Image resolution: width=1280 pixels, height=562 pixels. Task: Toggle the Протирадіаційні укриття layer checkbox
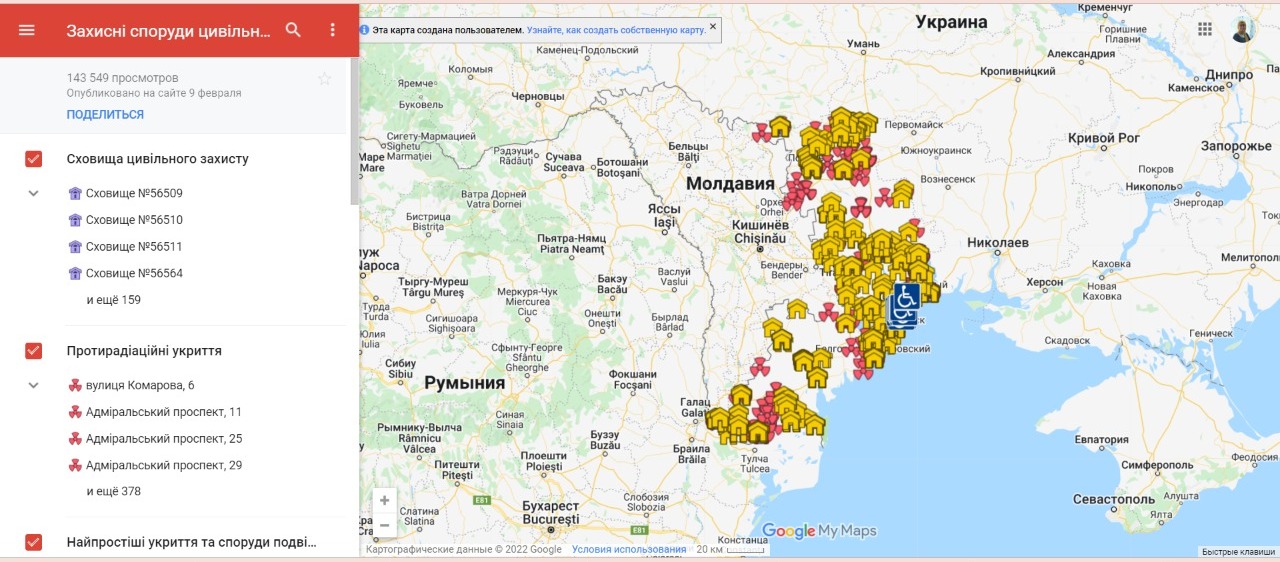click(33, 351)
